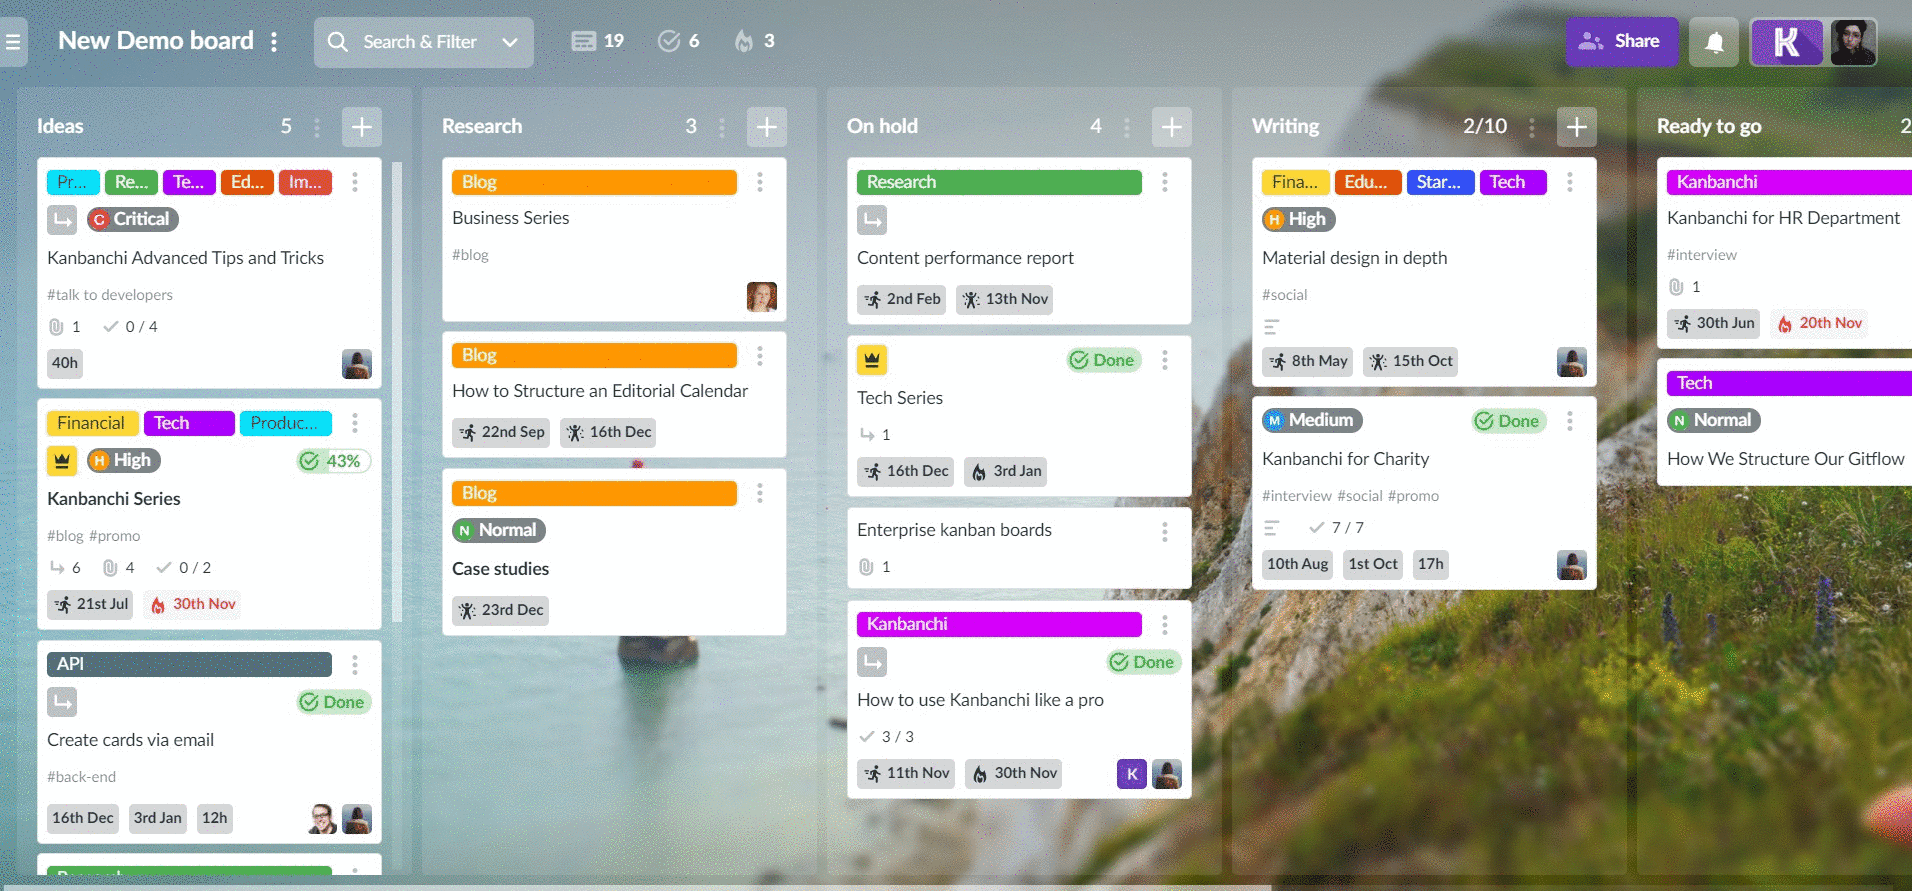The height and width of the screenshot is (891, 1912).
Task: Click 3/3 checklist on How to use Kanbanchi
Action: click(x=887, y=737)
